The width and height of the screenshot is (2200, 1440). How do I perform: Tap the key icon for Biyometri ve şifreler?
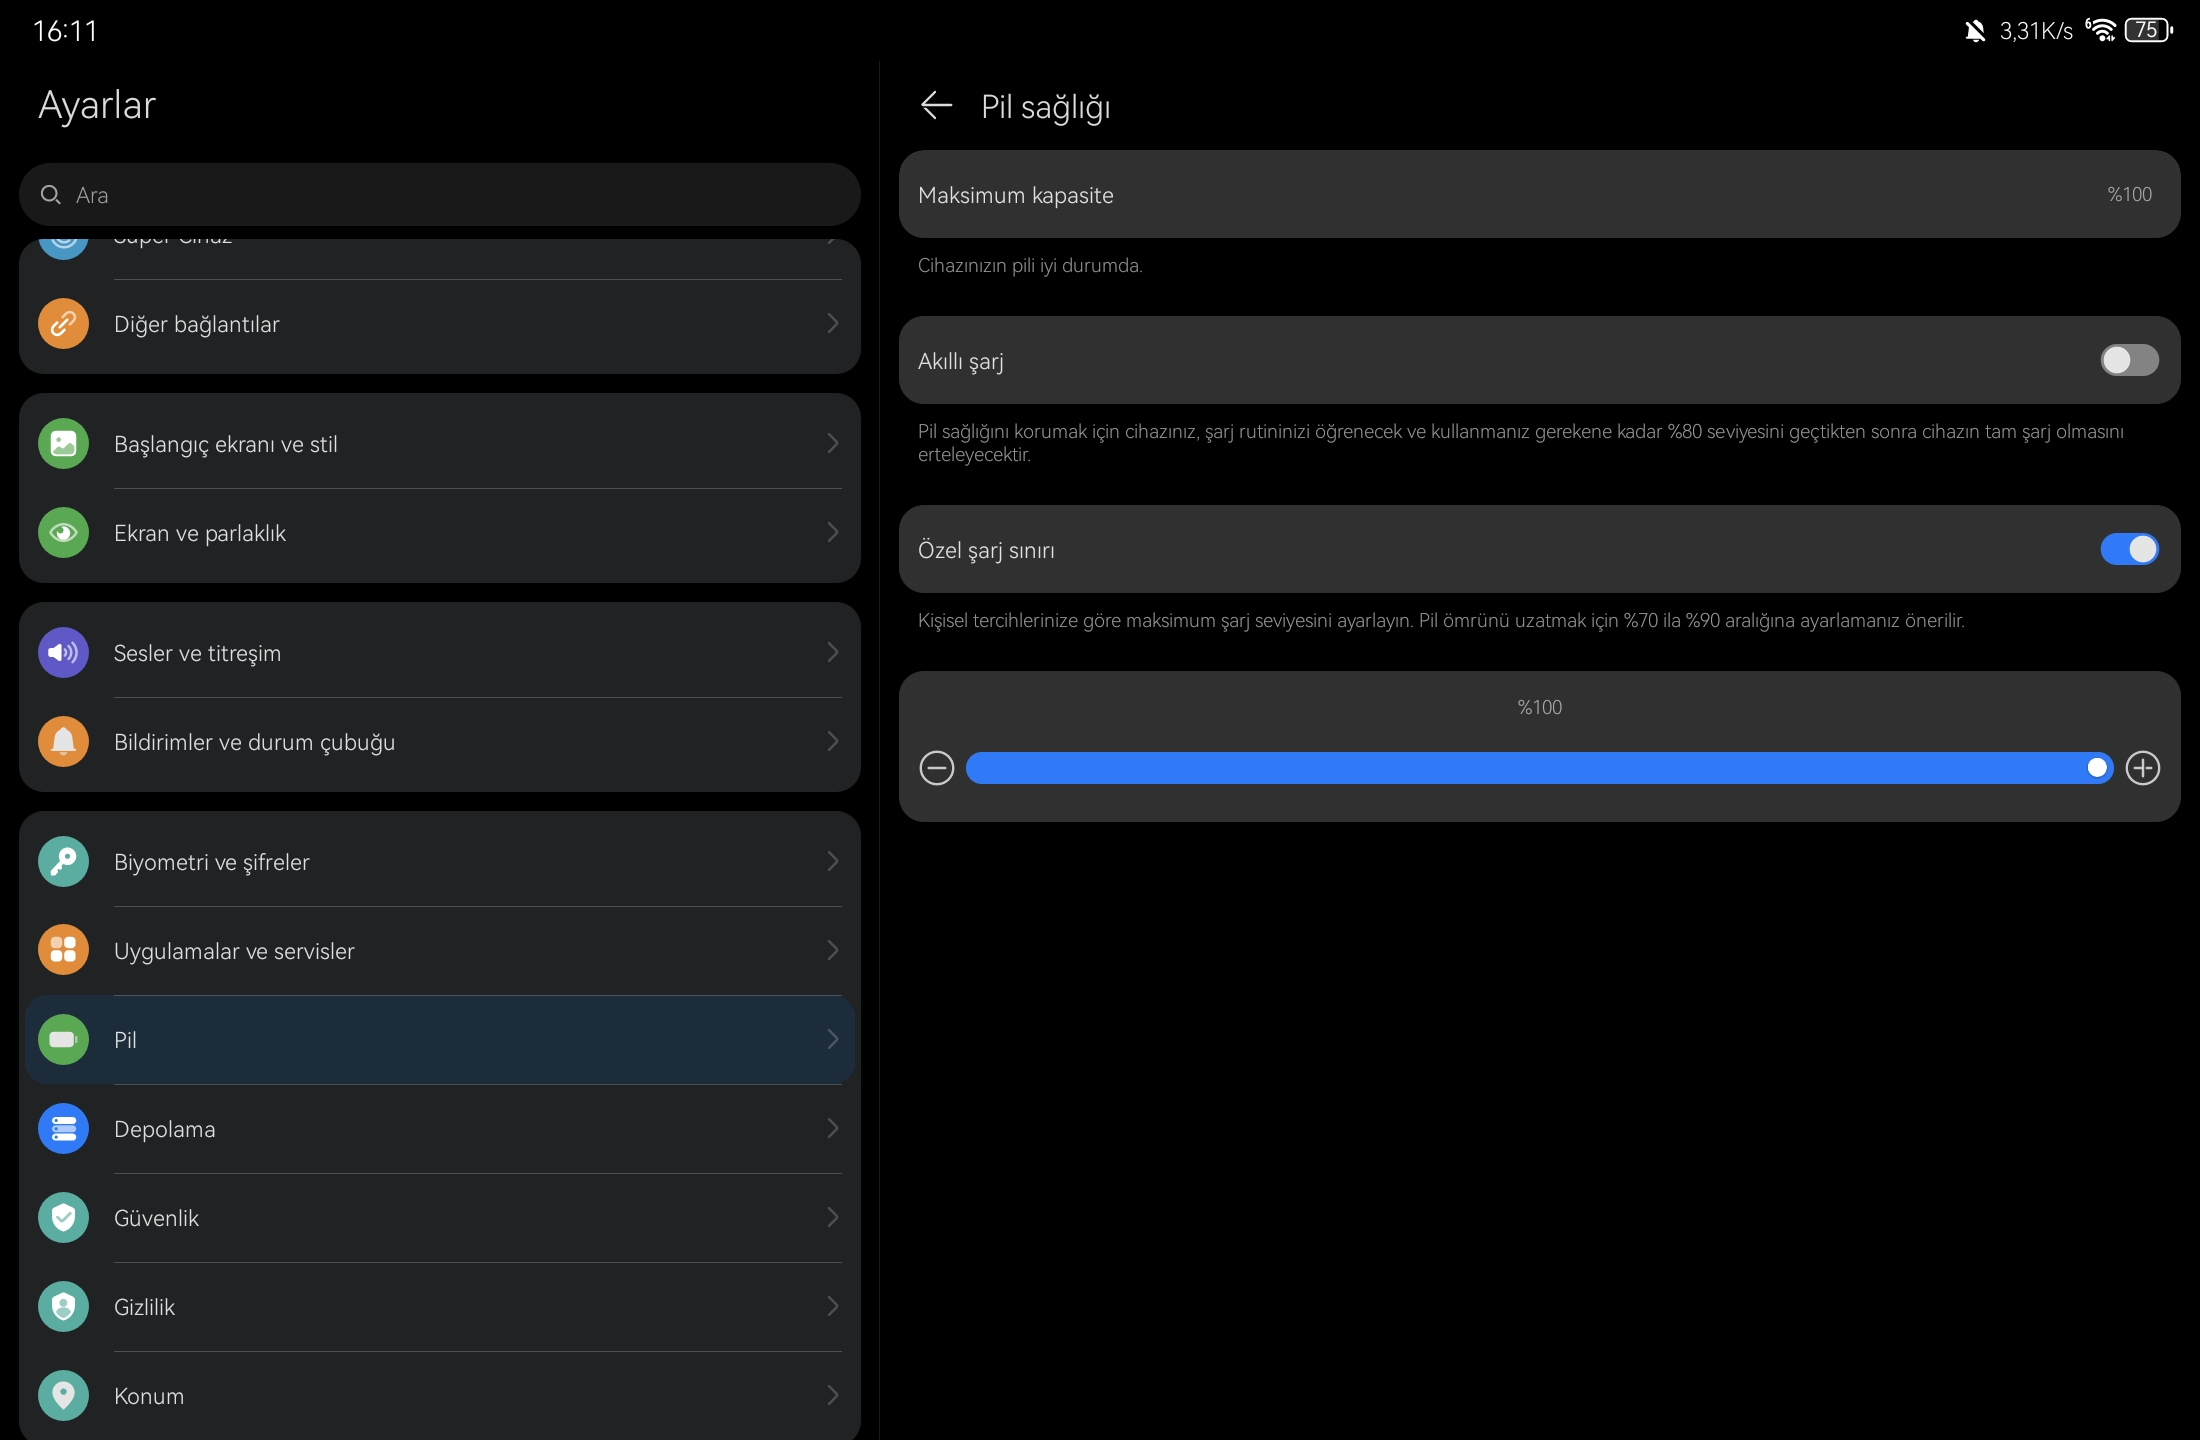click(x=63, y=862)
